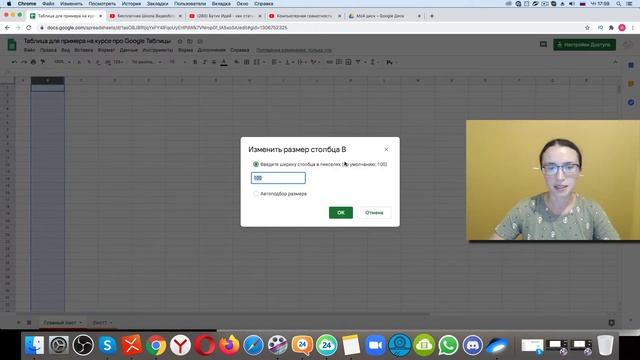640x360 pixels.
Task: Switch to the Главный лист sheet tab
Action: (62, 322)
